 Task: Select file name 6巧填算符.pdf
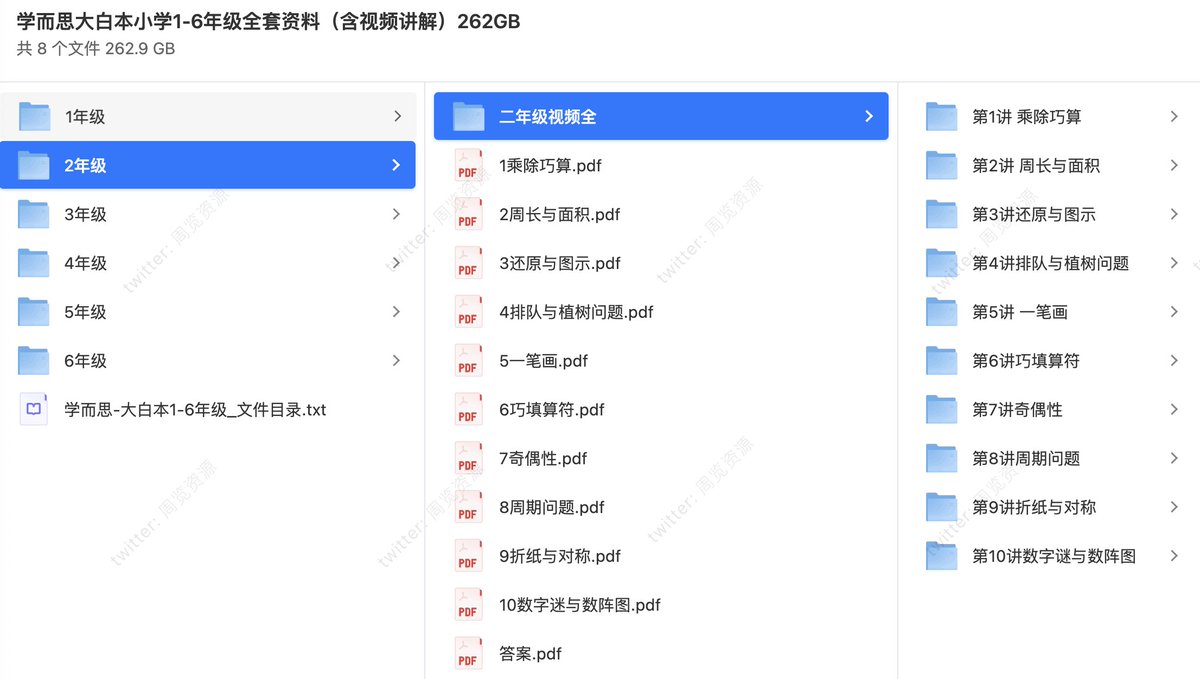(x=552, y=410)
